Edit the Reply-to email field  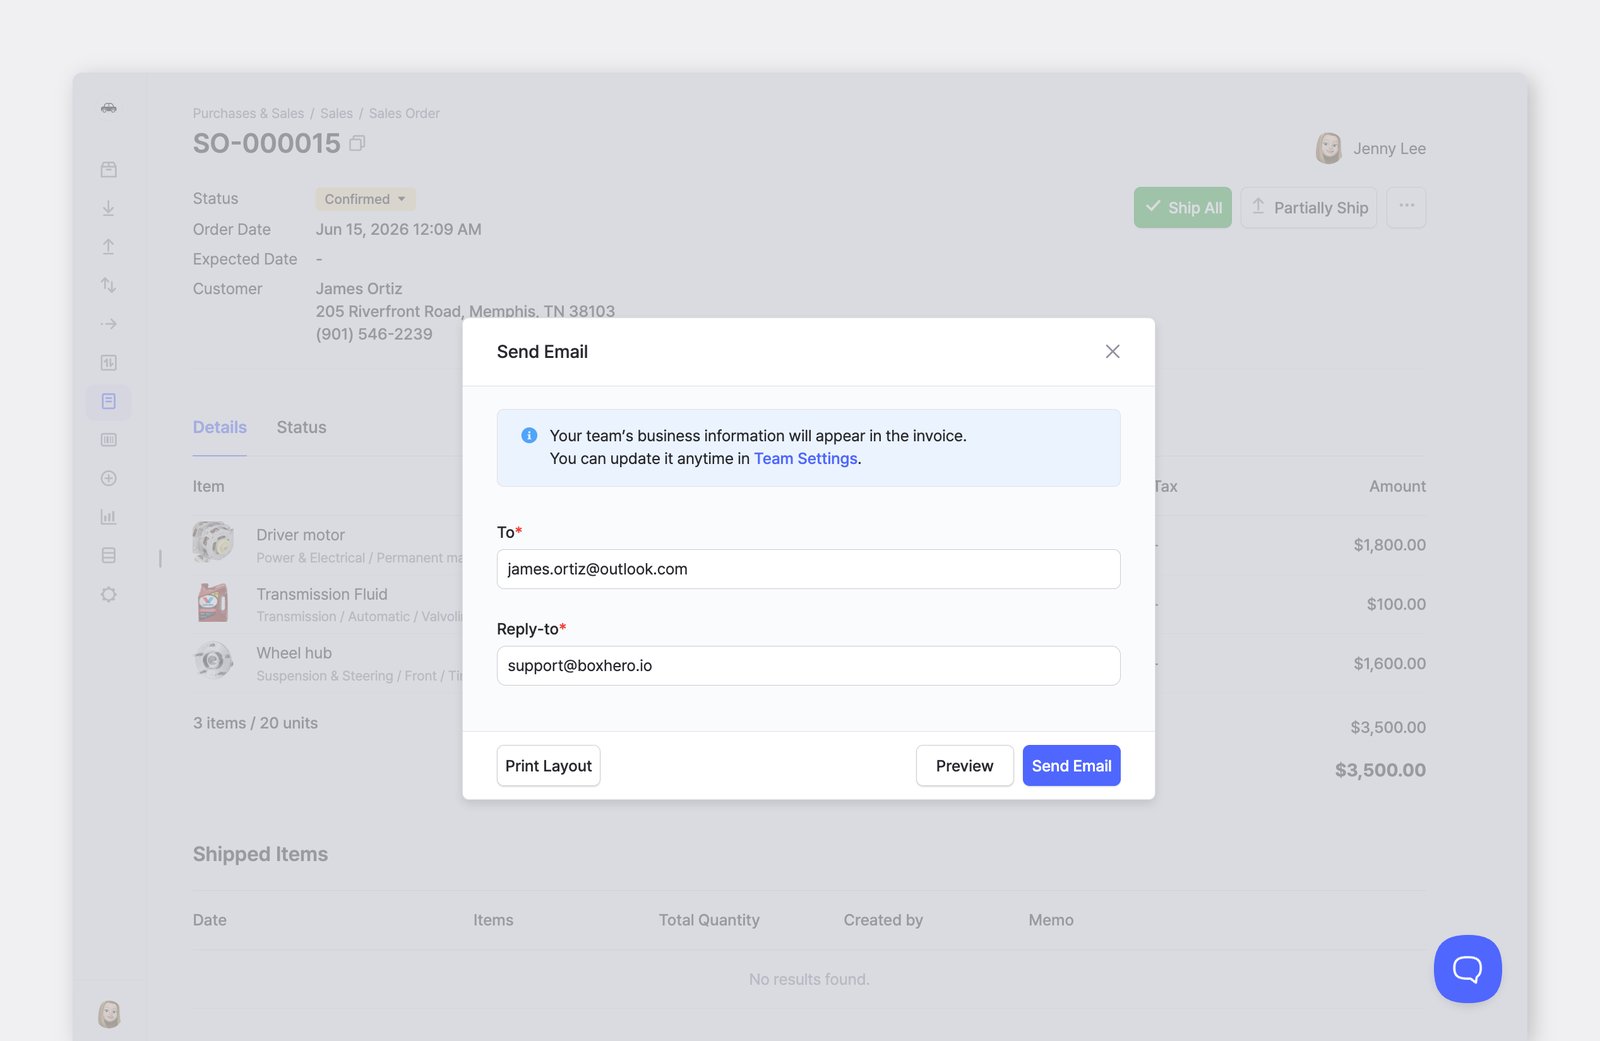click(x=808, y=666)
